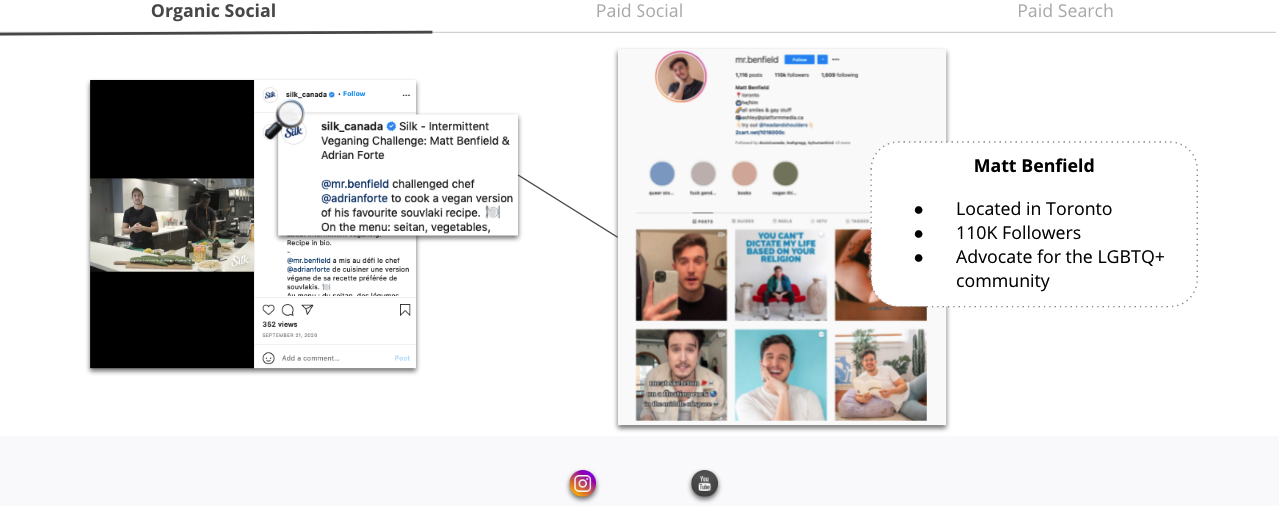This screenshot has width=1279, height=506.
Task: Open the three-dot menu on mr.benfield profile
Action: click(836, 59)
